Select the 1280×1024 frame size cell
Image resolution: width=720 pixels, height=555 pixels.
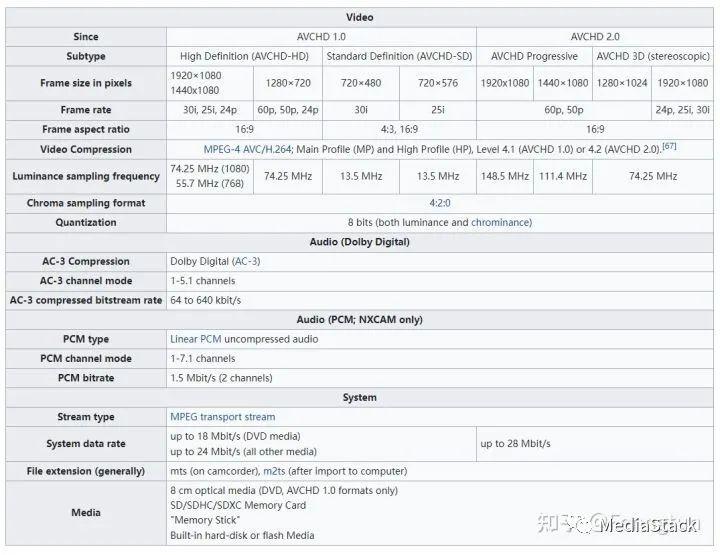(x=623, y=84)
